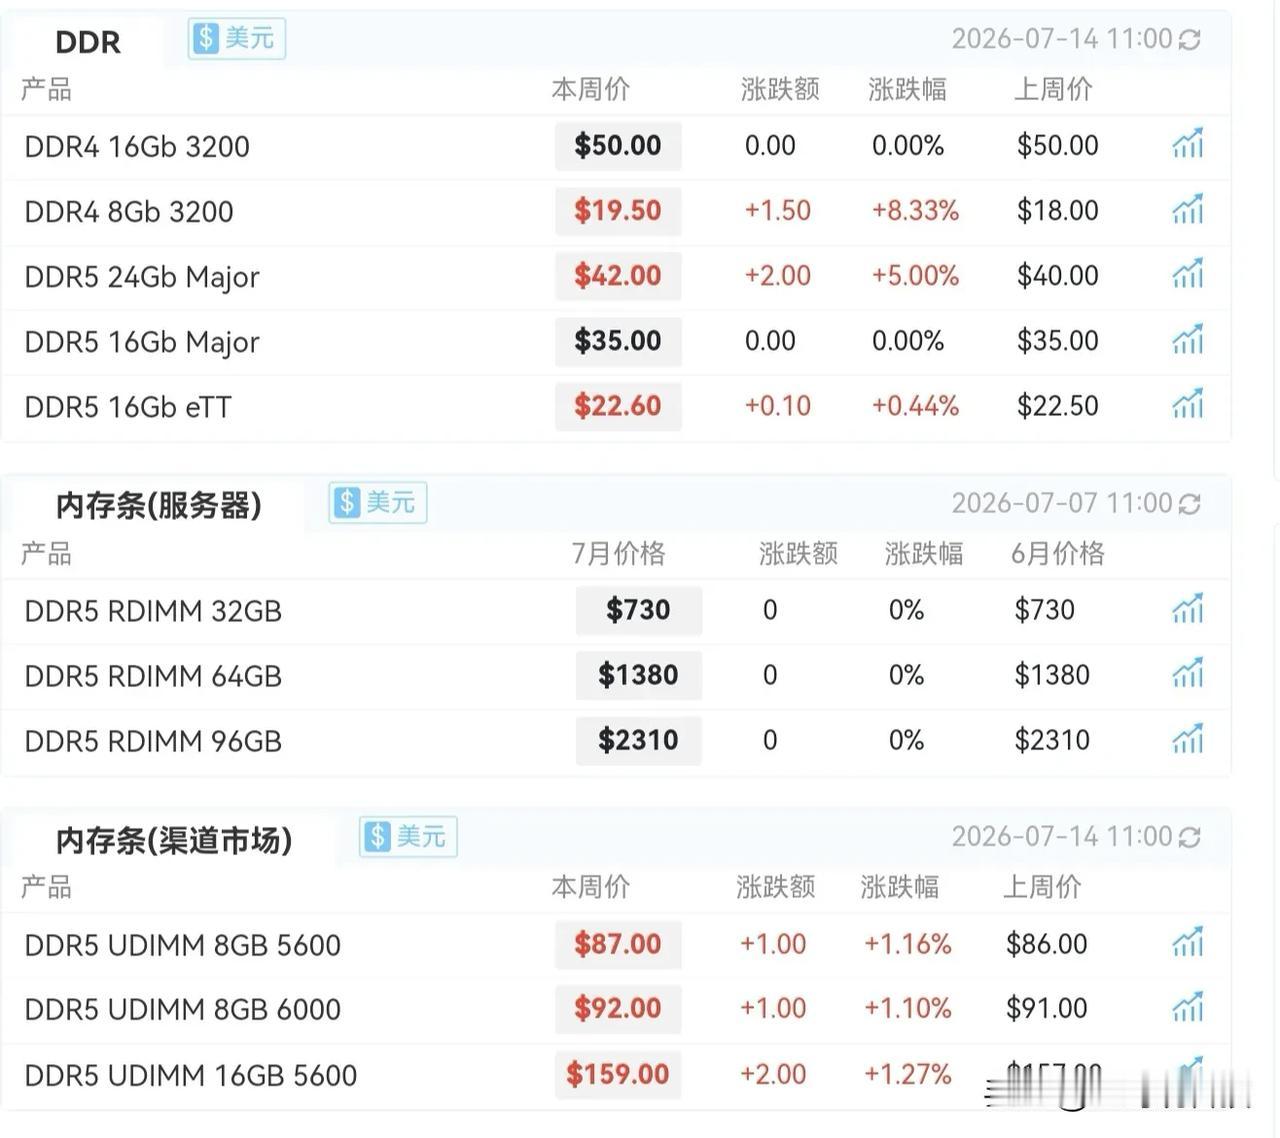Click the DDR section 本周价 column header
This screenshot has width=1280, height=1138.
591,90
